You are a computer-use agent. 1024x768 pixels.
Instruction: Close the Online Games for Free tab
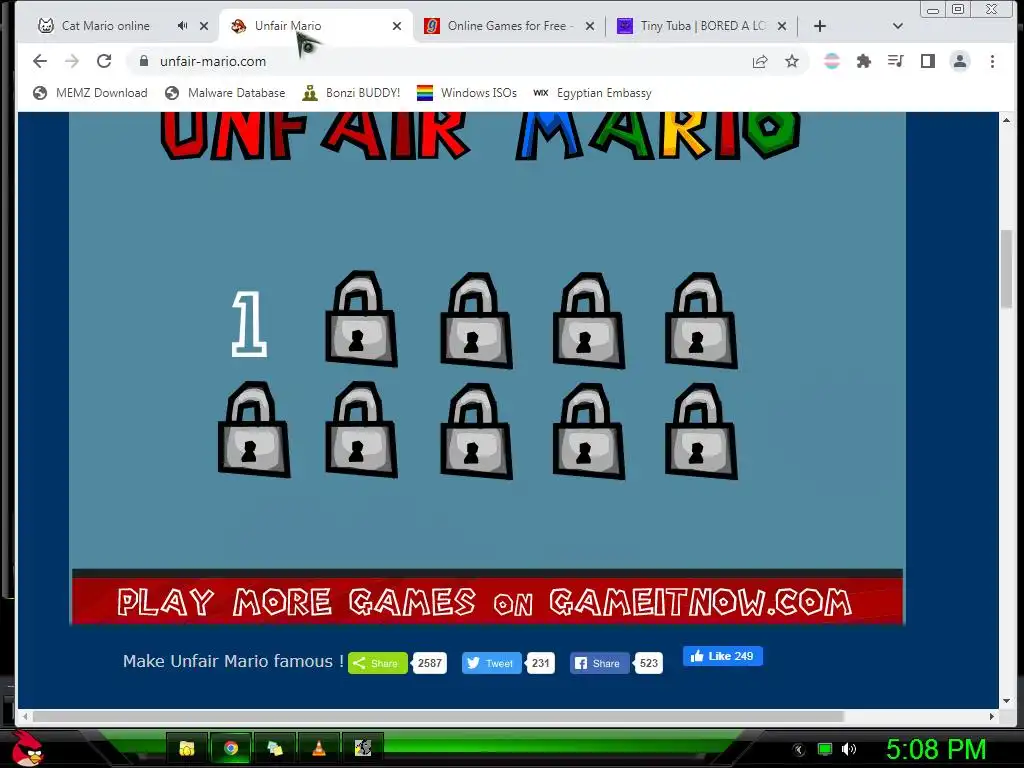tap(590, 26)
